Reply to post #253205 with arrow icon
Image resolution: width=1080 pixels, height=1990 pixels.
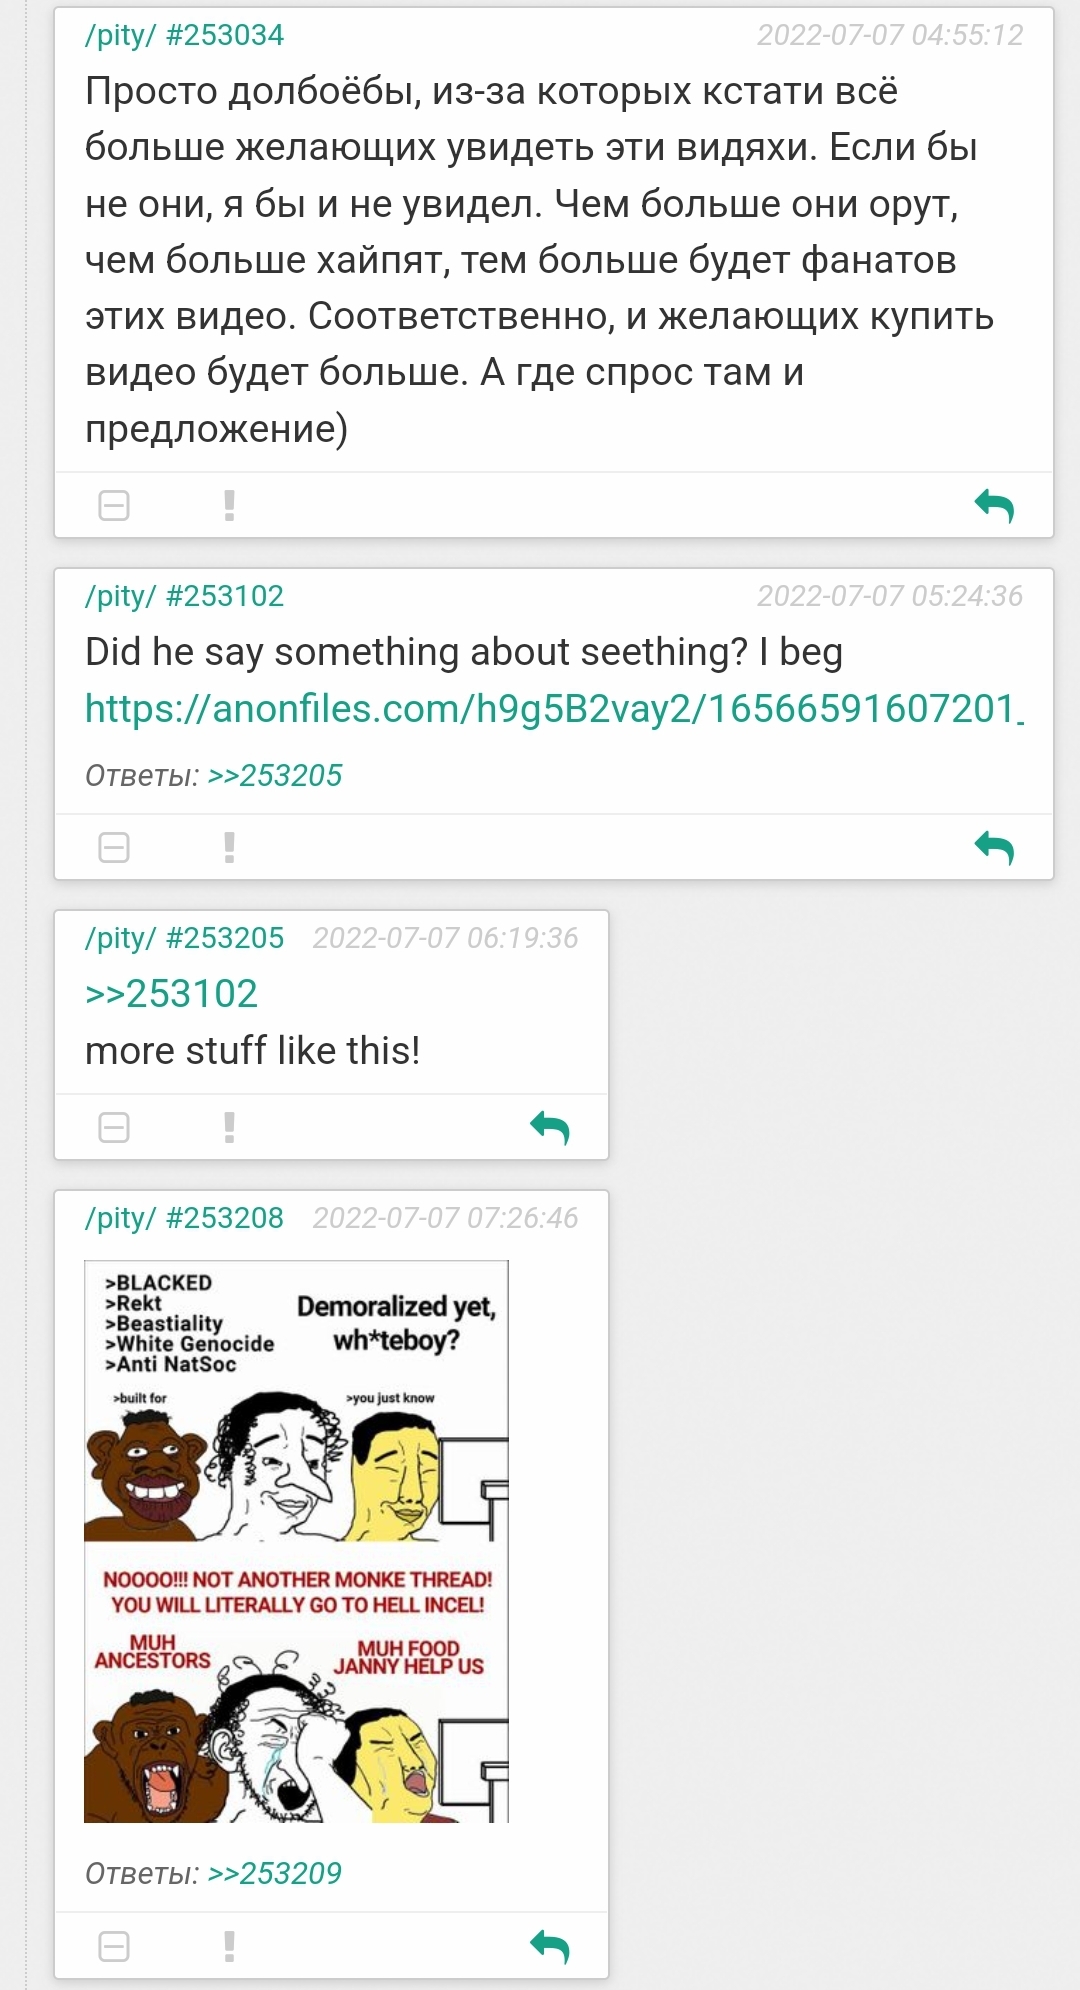[549, 1128]
